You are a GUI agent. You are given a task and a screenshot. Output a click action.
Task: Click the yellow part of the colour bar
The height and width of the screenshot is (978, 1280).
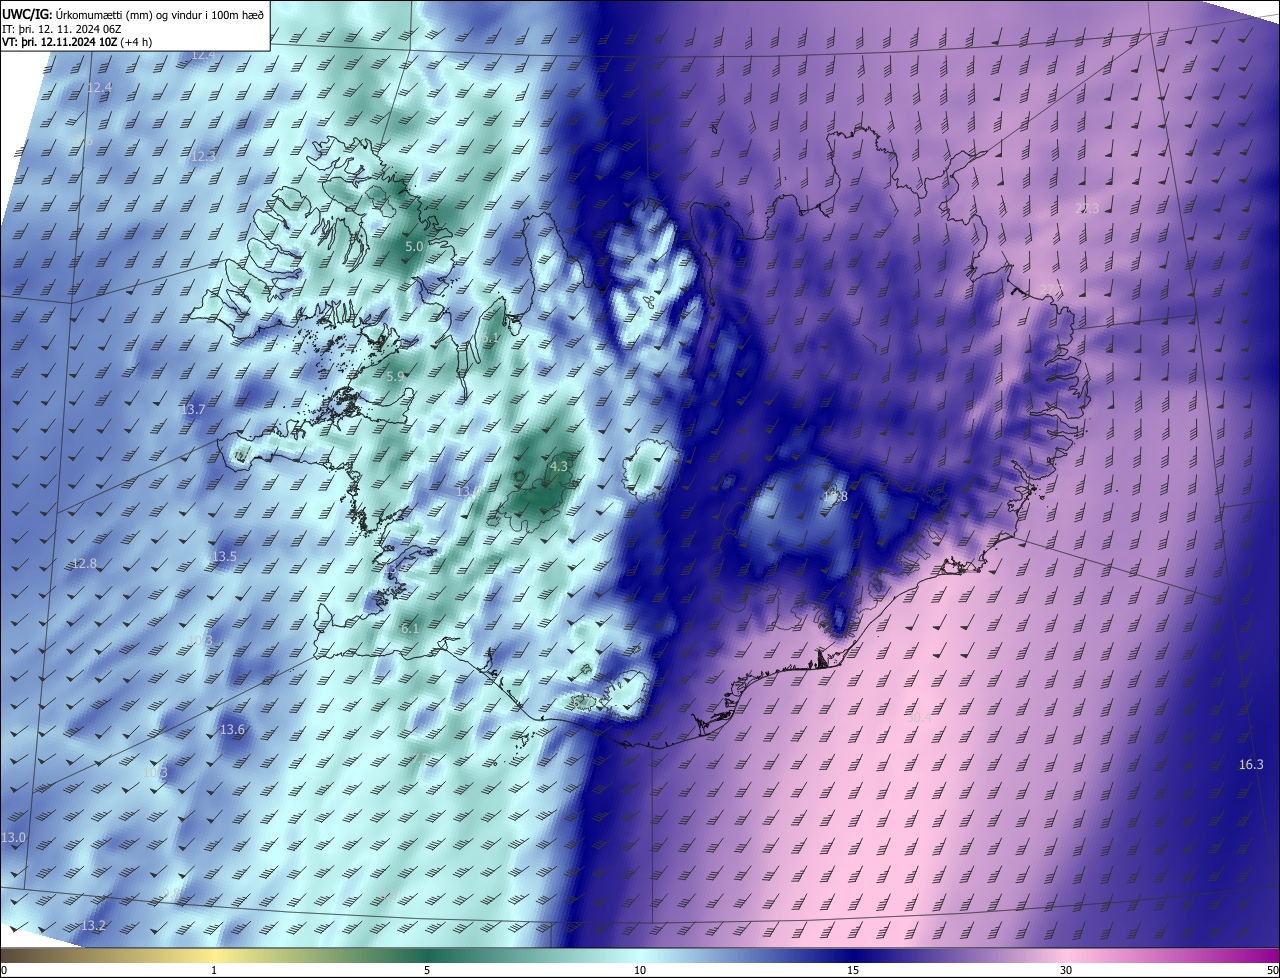coord(214,956)
